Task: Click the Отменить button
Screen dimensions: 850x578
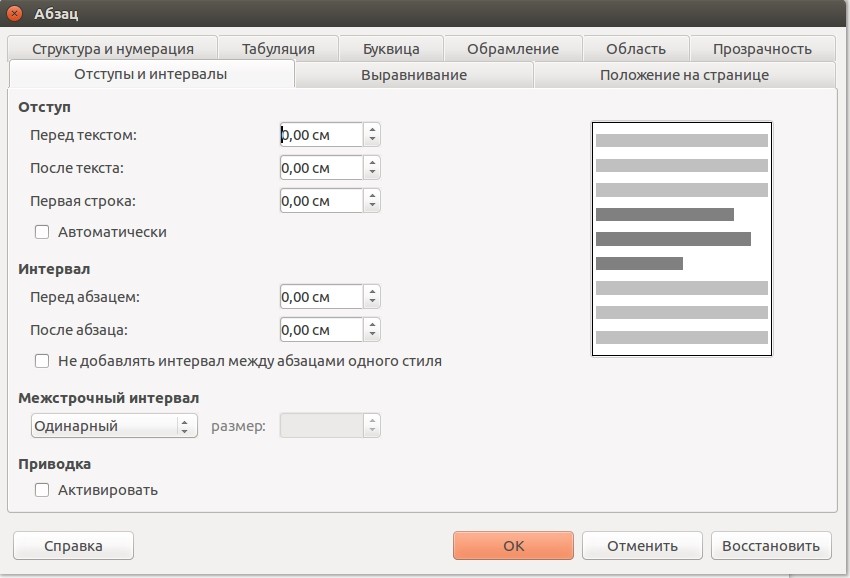Action: [642, 545]
